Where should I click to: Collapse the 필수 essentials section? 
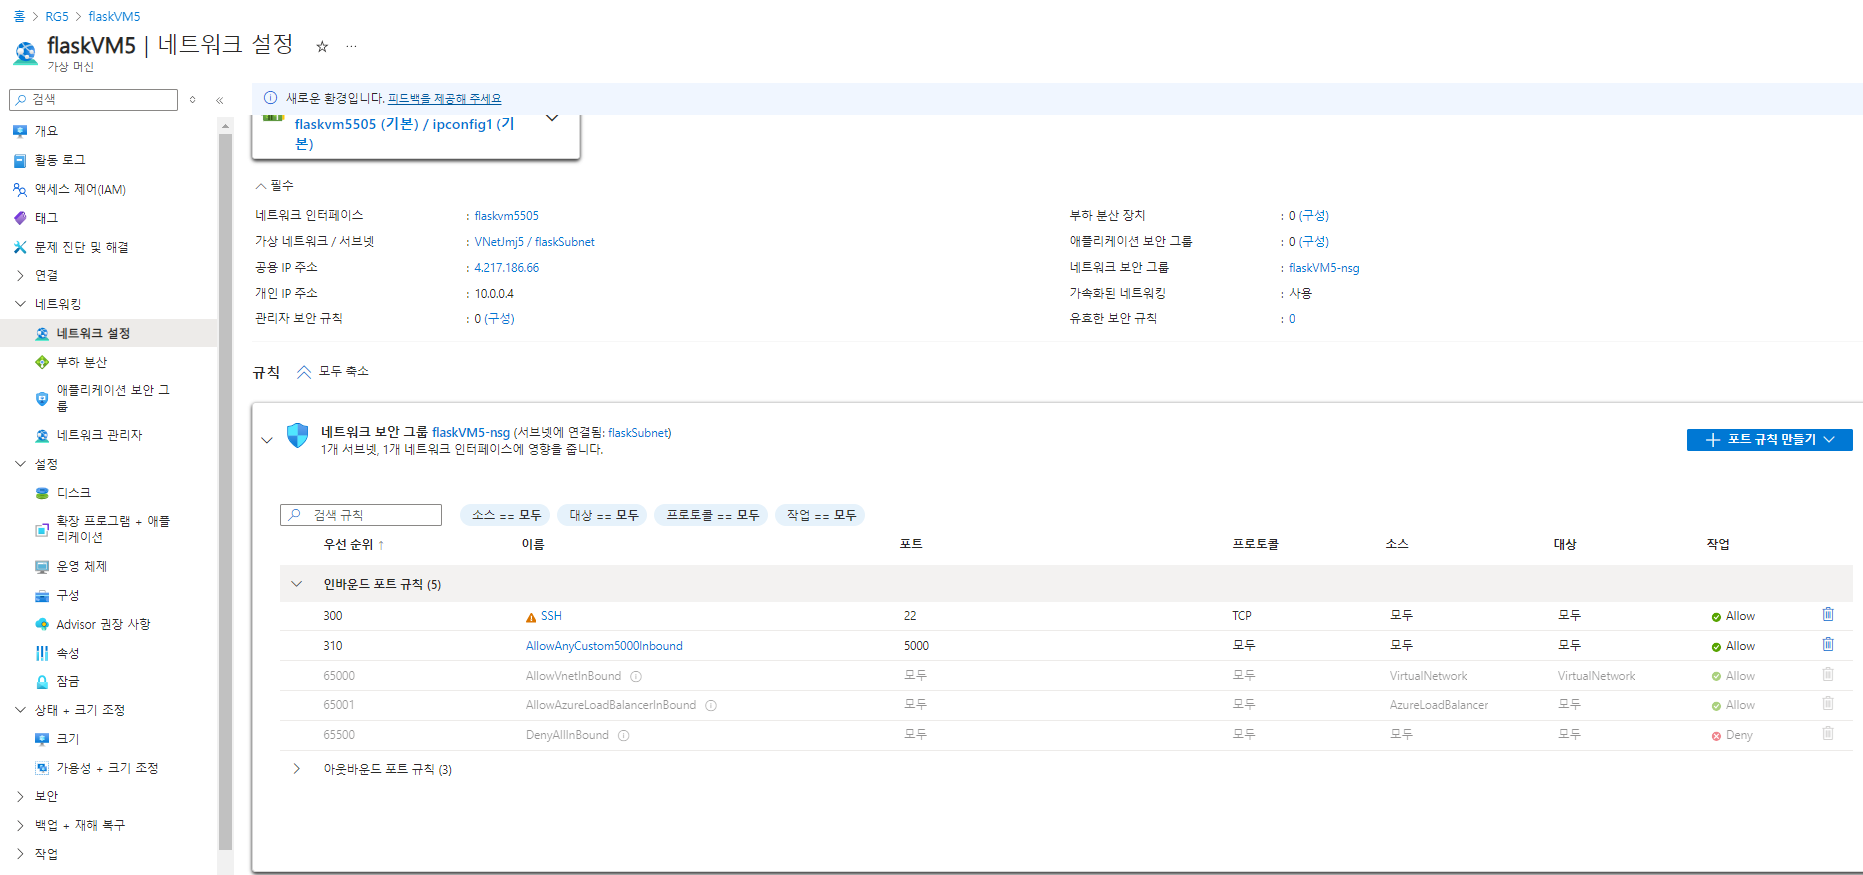click(x=261, y=186)
